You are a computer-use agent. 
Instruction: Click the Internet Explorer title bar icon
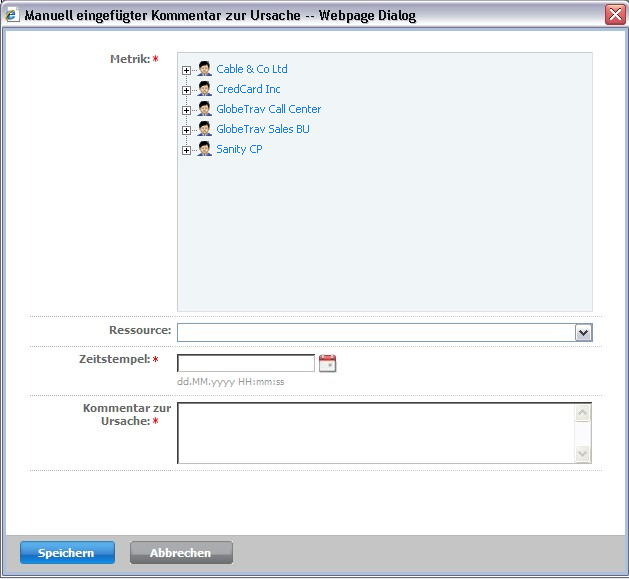click(11, 15)
